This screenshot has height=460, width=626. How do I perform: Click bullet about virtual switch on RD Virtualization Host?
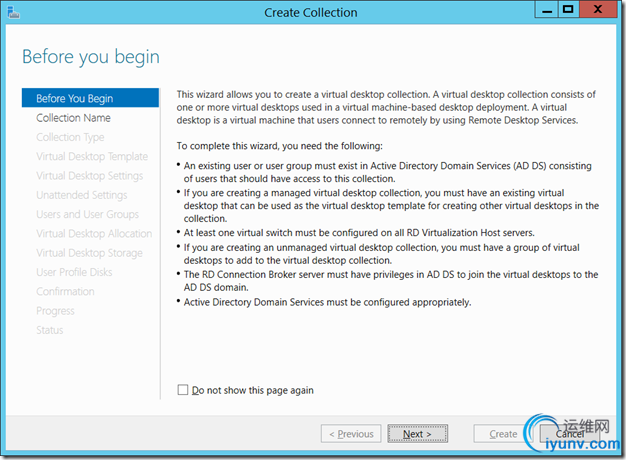coord(359,232)
